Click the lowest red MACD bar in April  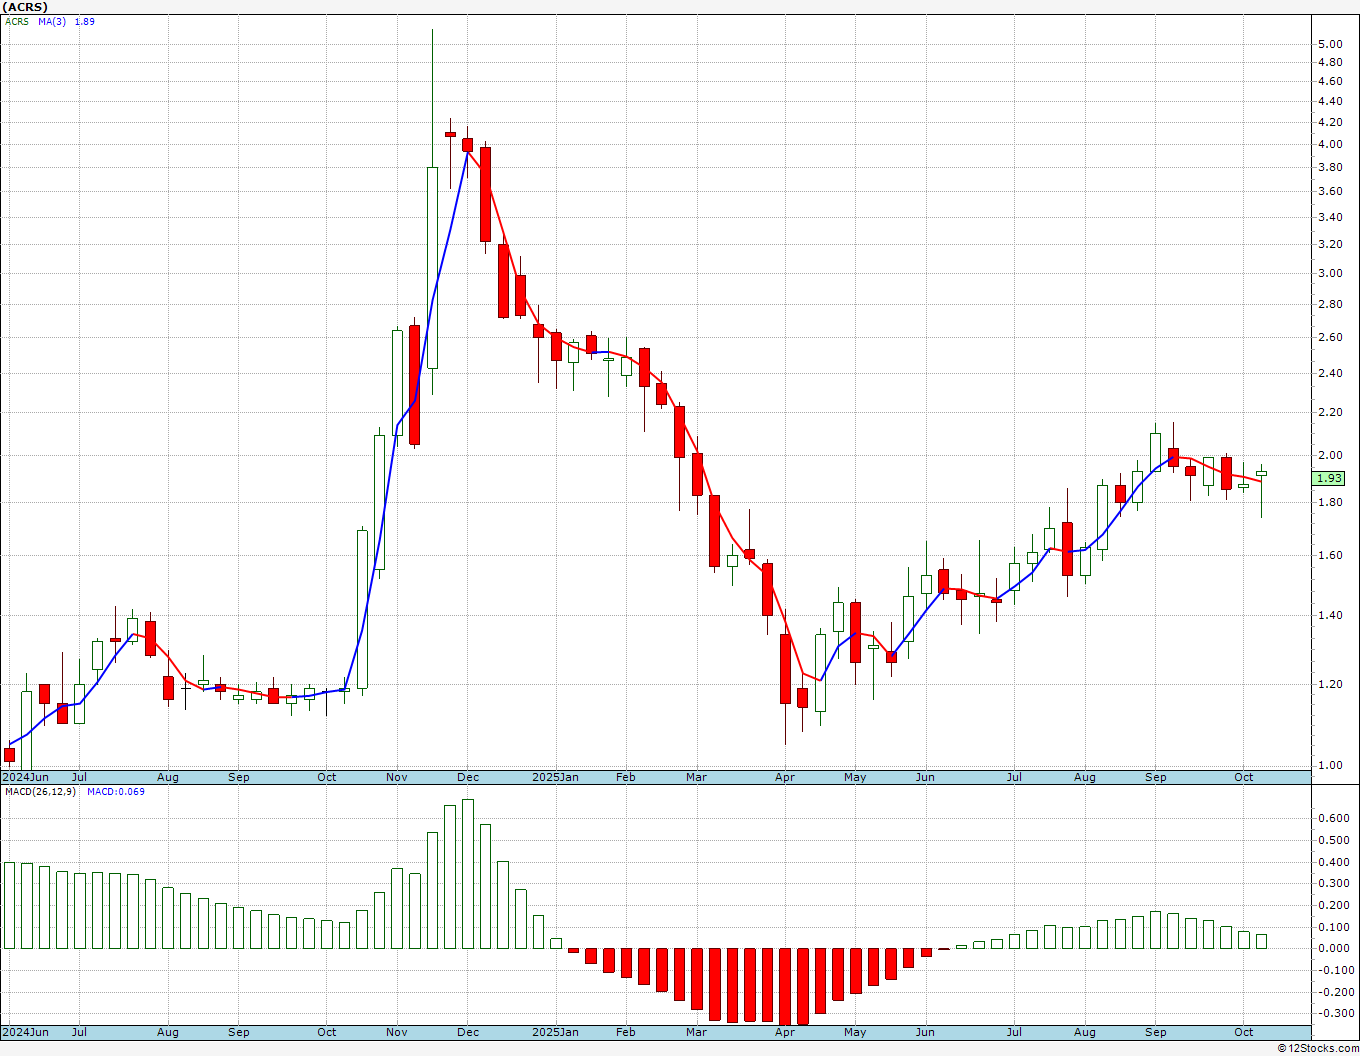(x=786, y=986)
